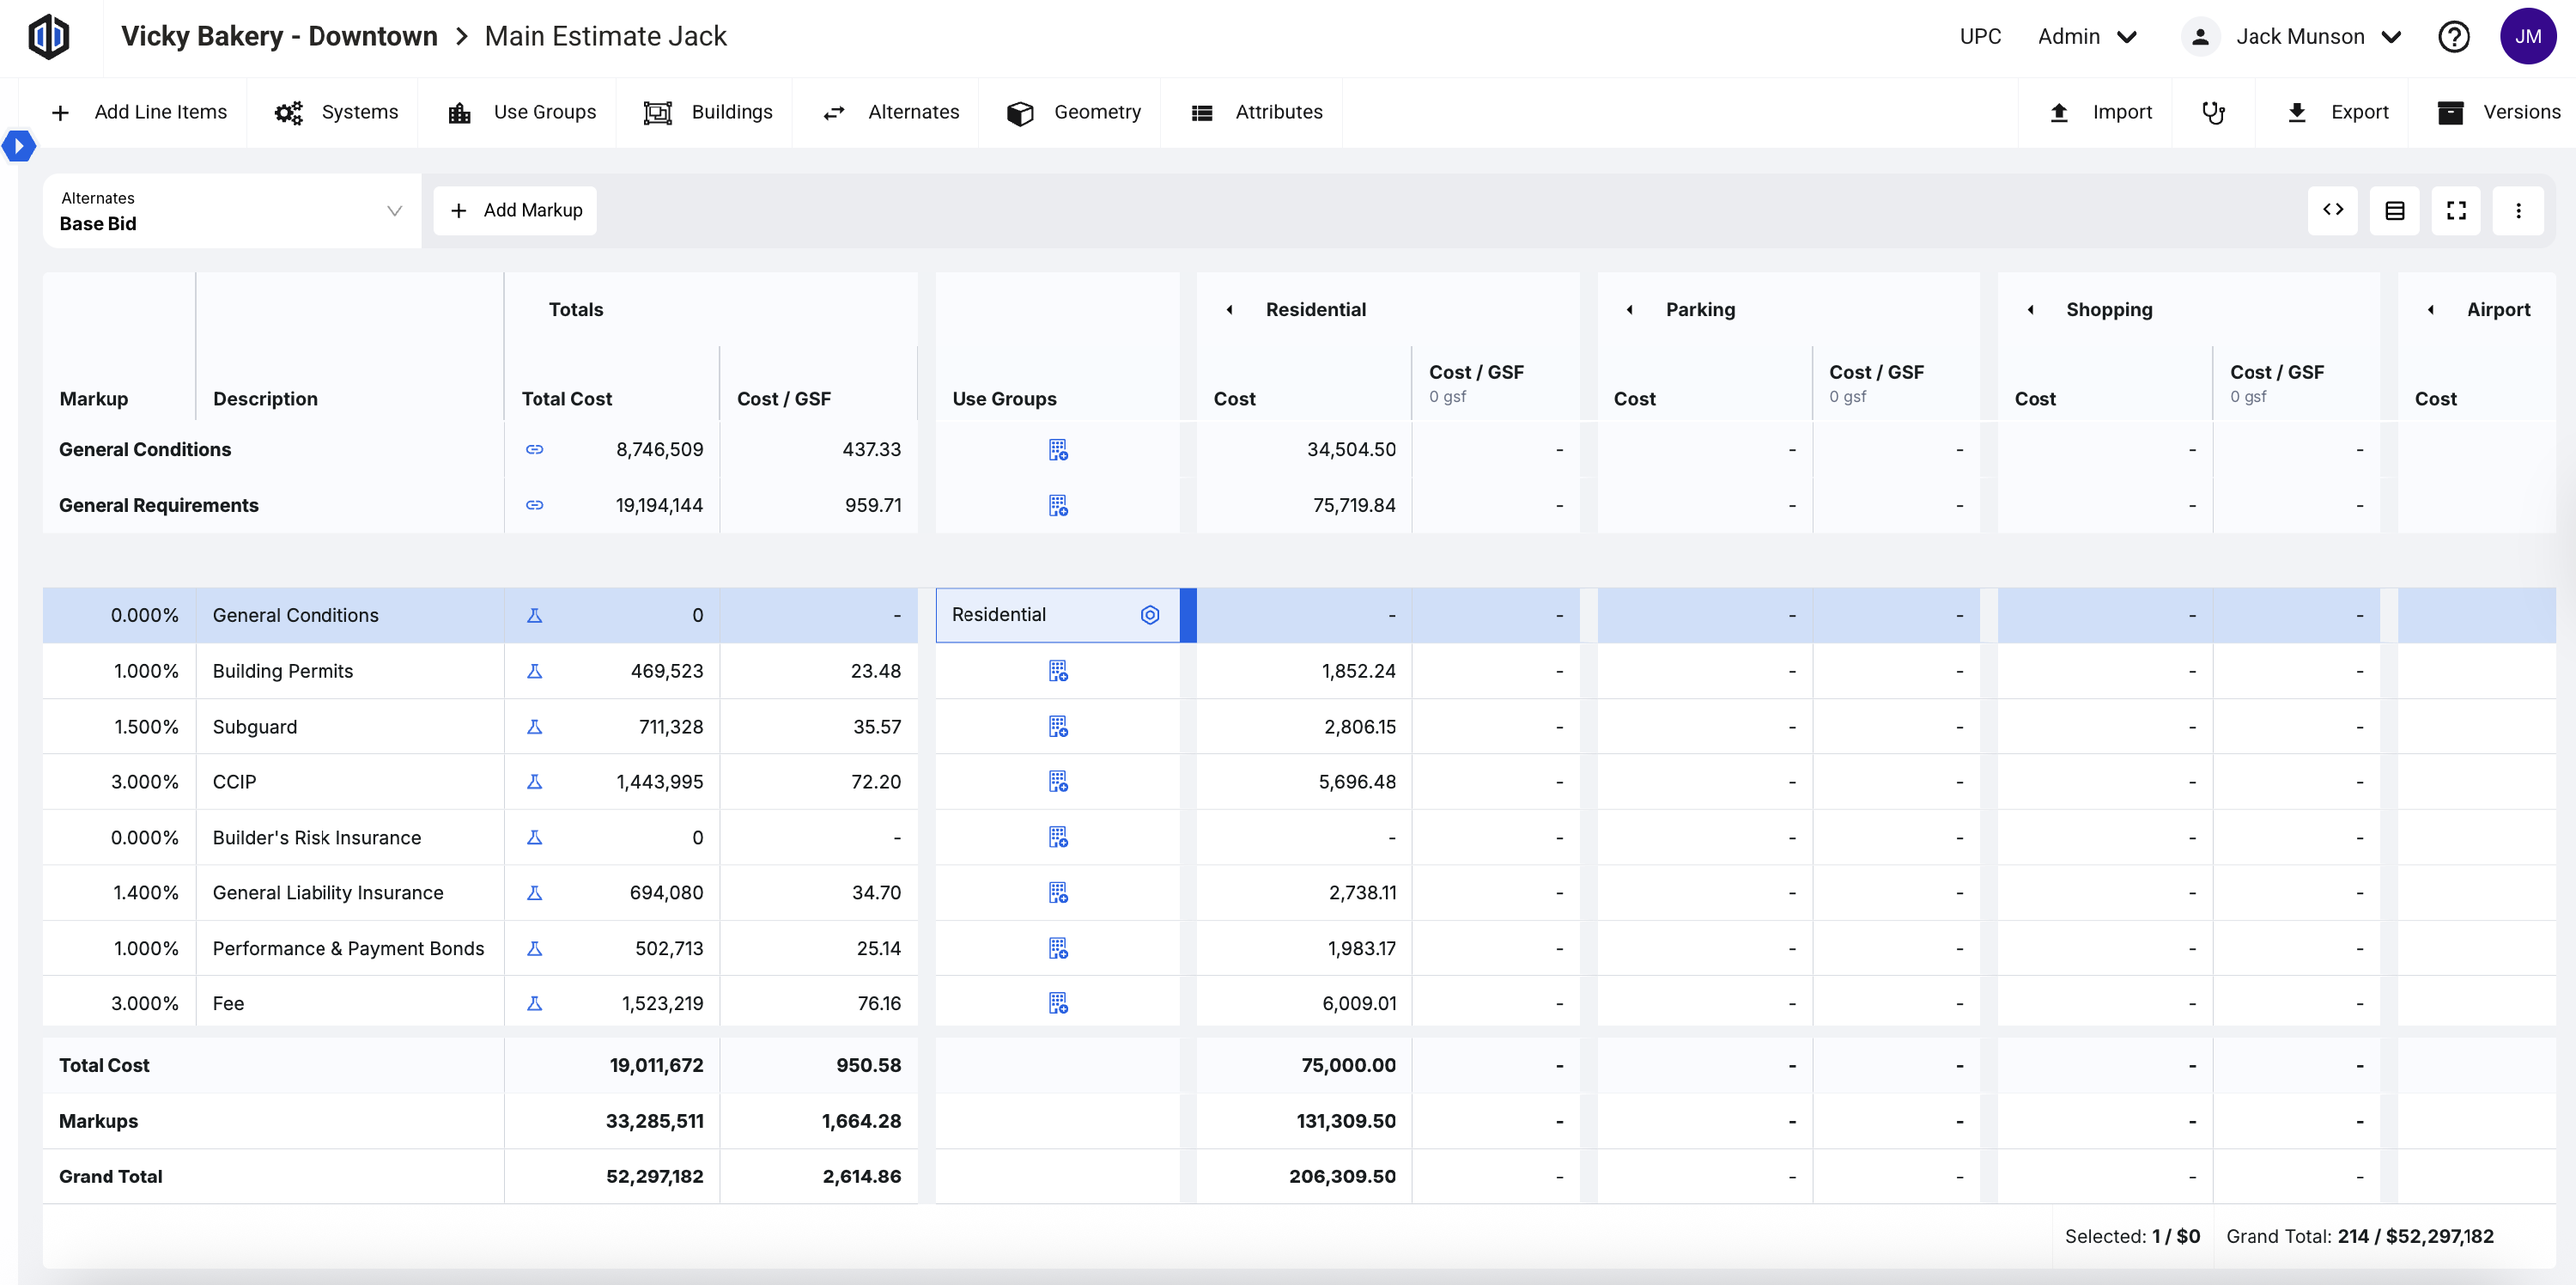This screenshot has width=2576, height=1285.
Task: Click the link icon for General Requirements
Action: click(x=534, y=505)
